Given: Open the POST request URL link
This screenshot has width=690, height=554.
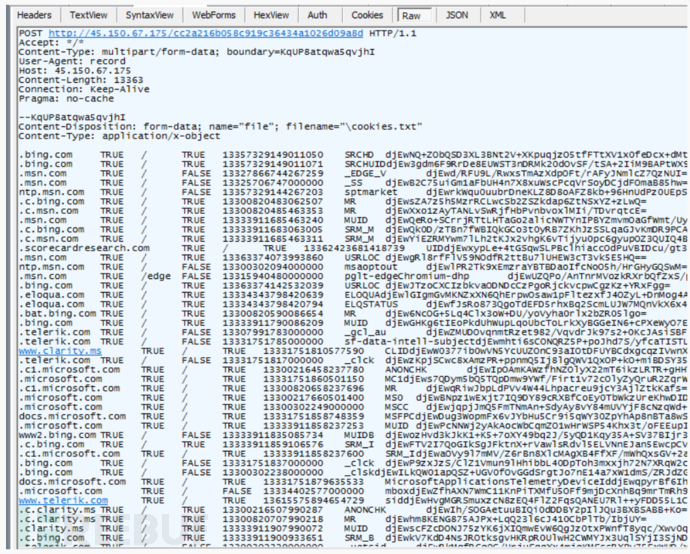Looking at the screenshot, I should [206, 33].
